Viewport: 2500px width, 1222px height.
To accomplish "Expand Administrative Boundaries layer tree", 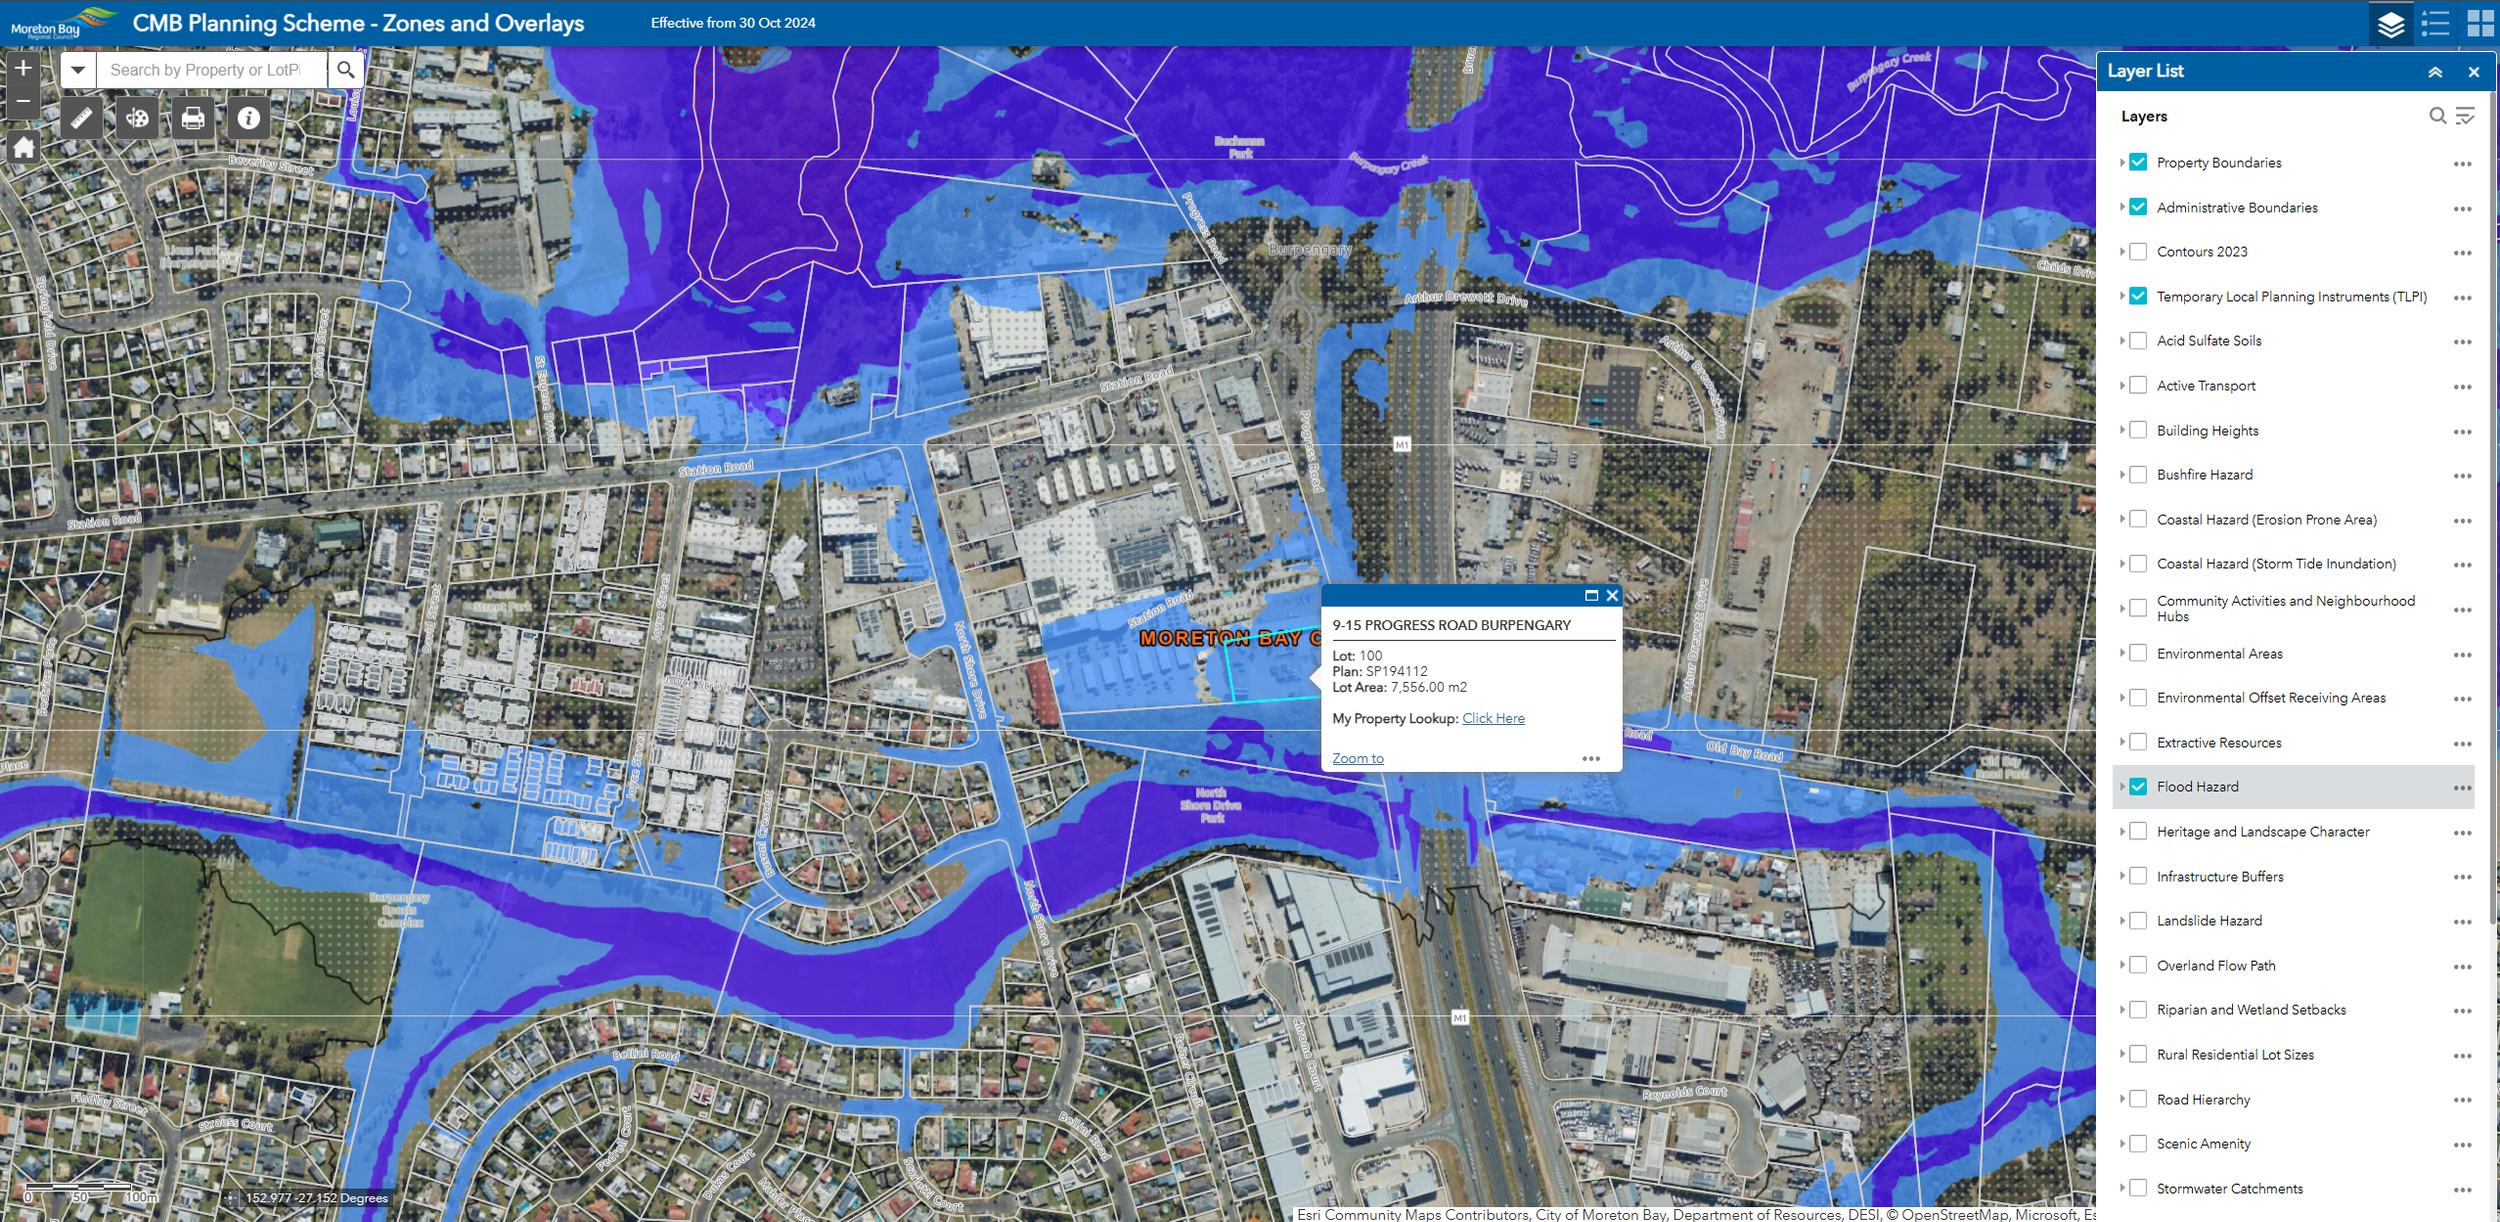I will [x=2121, y=207].
